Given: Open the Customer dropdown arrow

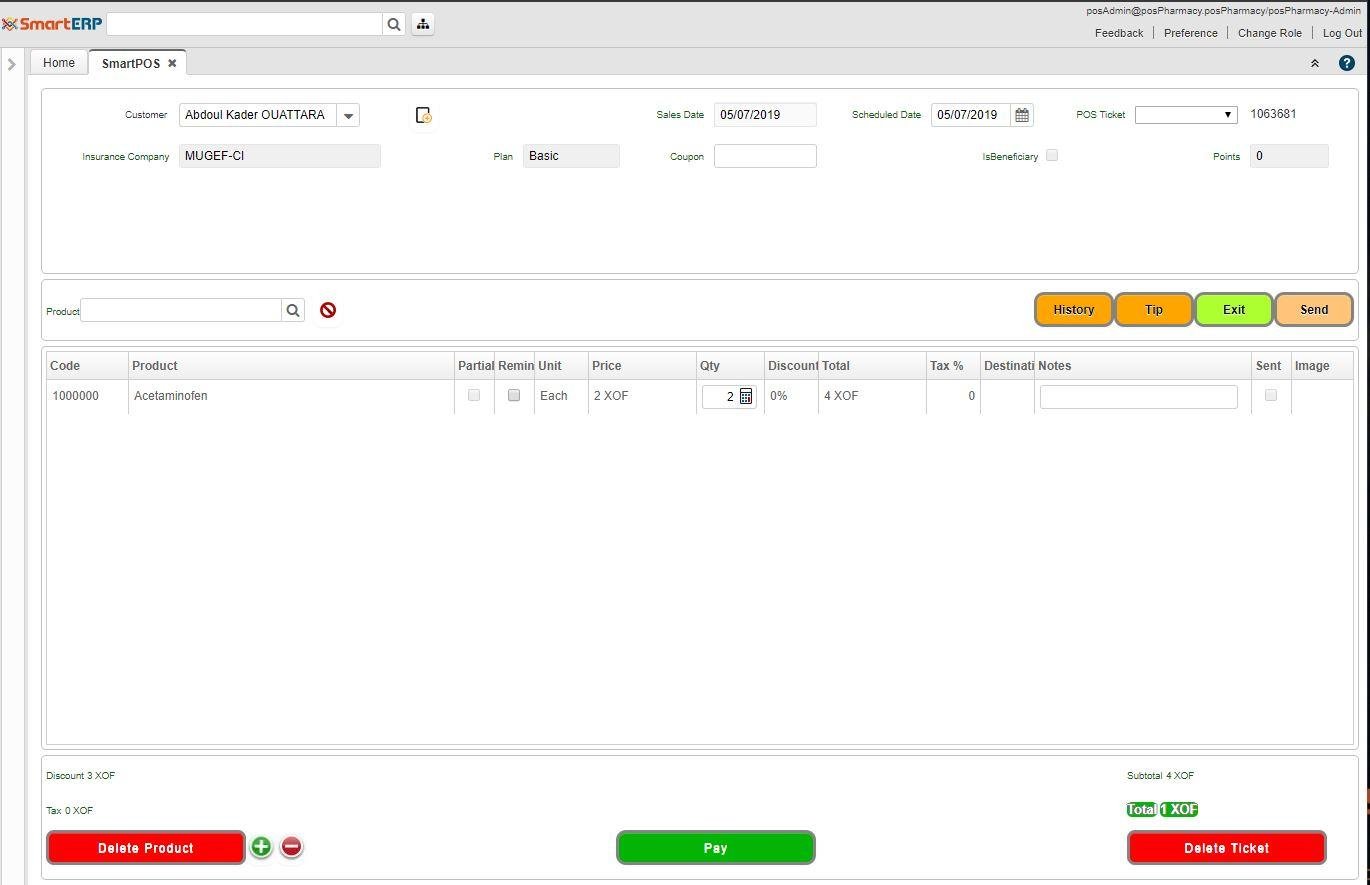Looking at the screenshot, I should click(x=348, y=115).
